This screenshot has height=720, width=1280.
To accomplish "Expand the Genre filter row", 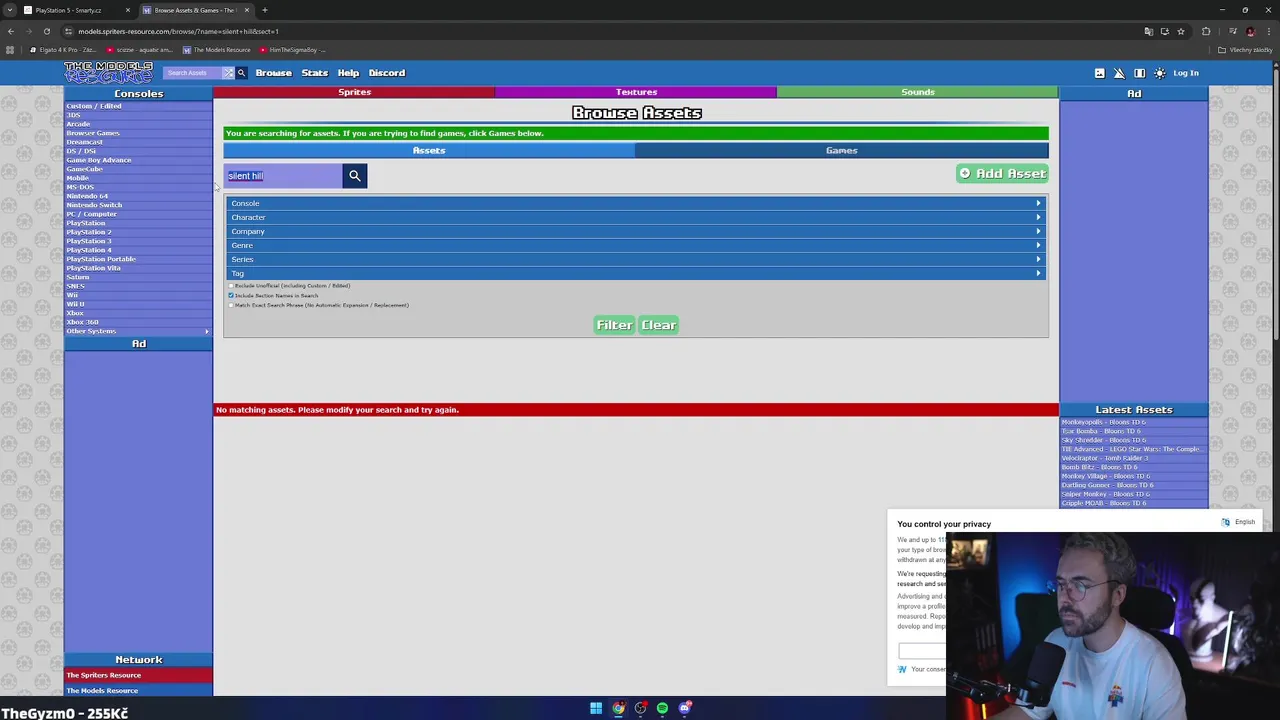I will pyautogui.click(x=636, y=245).
